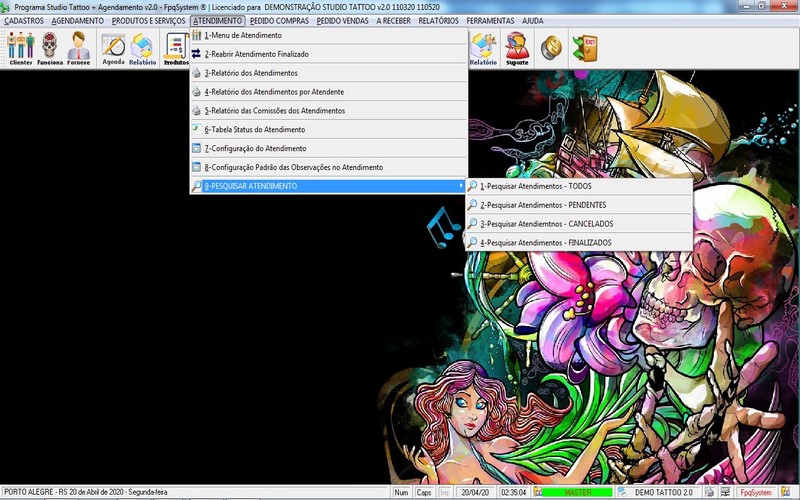Open the PRODUTOS E SERVIÇOS menu
Screen dimensions: 800x500
click(148, 21)
